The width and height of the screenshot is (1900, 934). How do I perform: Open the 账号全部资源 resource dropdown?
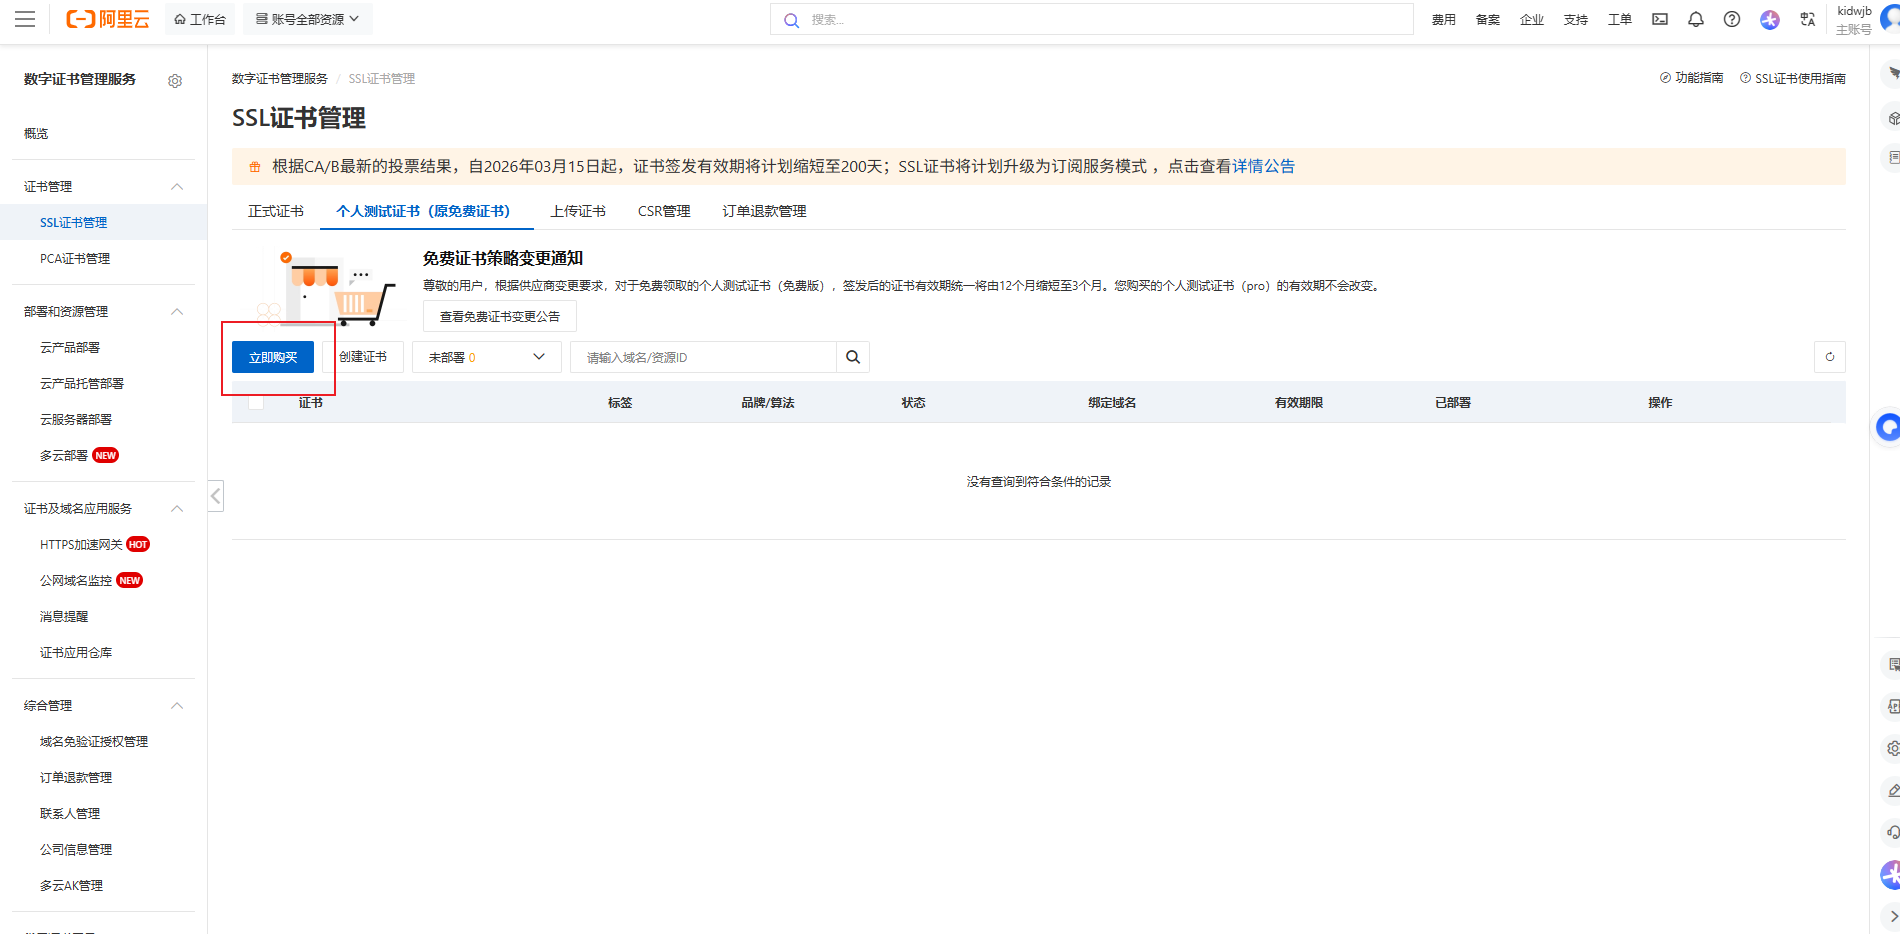tap(307, 18)
